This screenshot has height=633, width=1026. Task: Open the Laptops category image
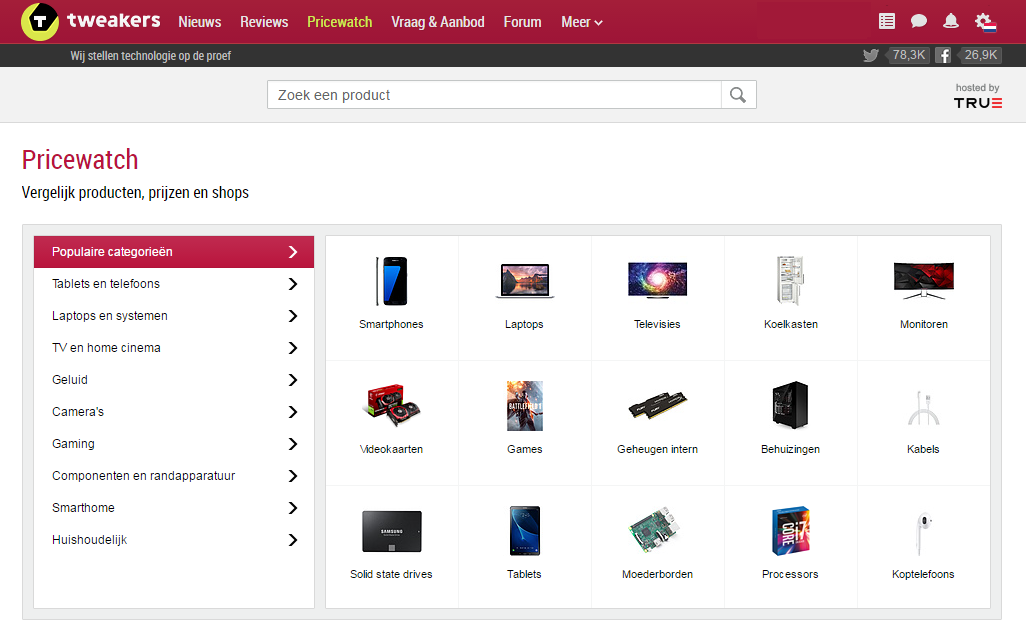tap(525, 281)
